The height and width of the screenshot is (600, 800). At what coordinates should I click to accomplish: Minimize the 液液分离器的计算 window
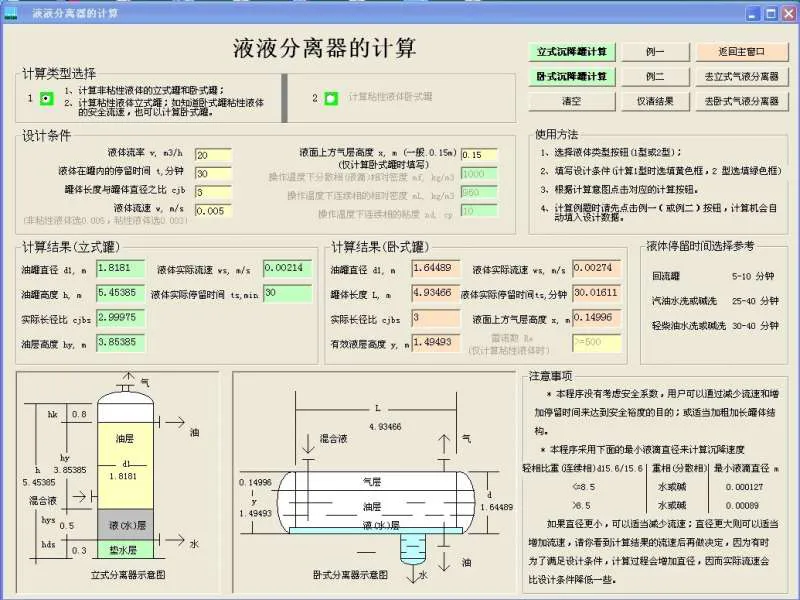753,14
